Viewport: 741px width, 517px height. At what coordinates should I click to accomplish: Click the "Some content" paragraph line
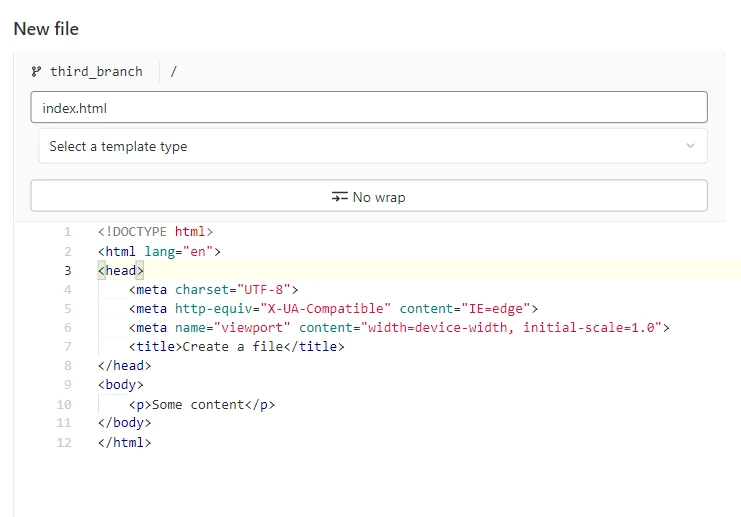pyautogui.click(x=201, y=405)
